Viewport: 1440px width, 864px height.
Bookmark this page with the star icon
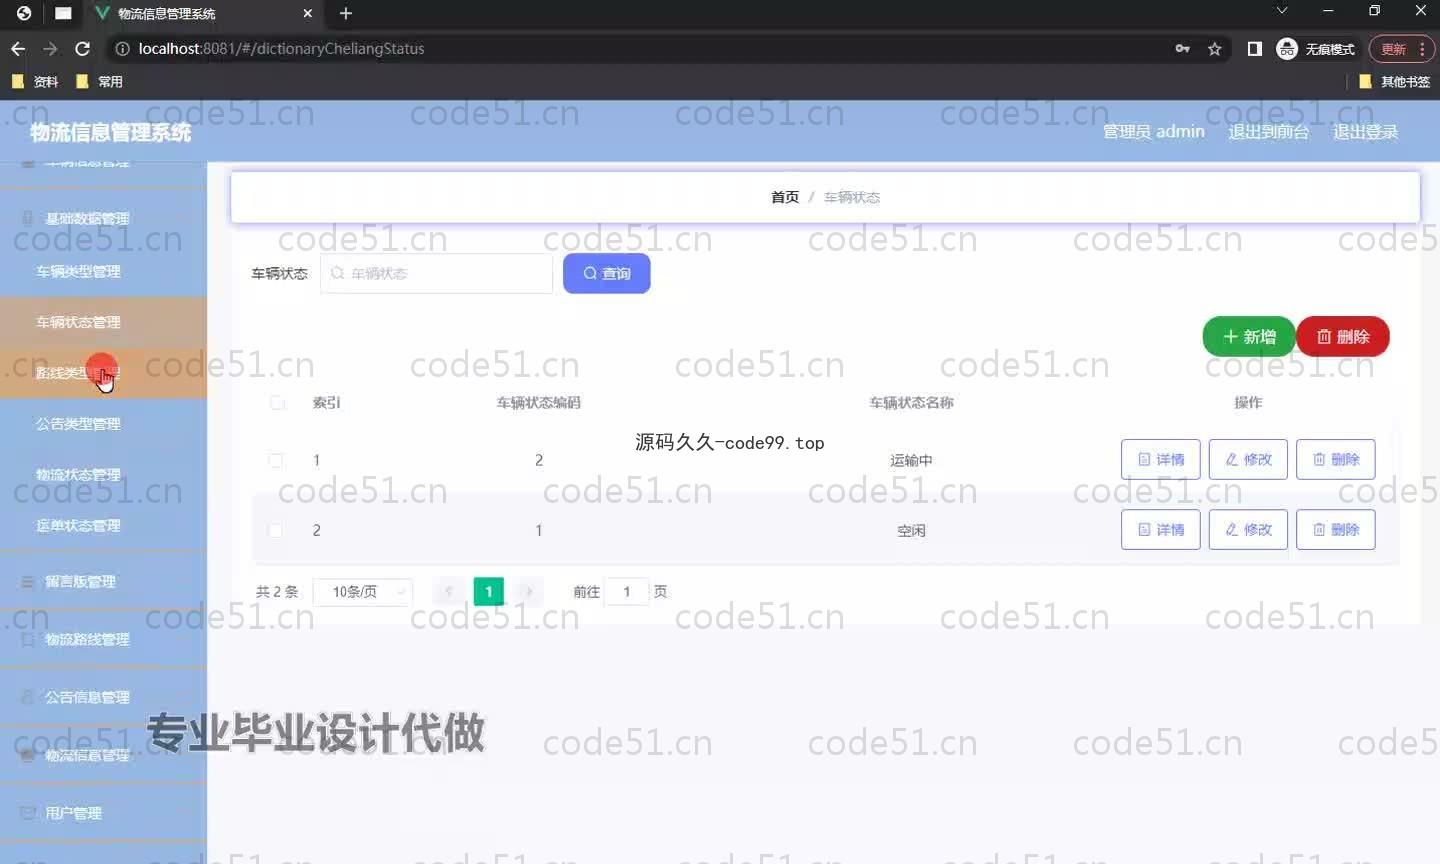(x=1215, y=49)
